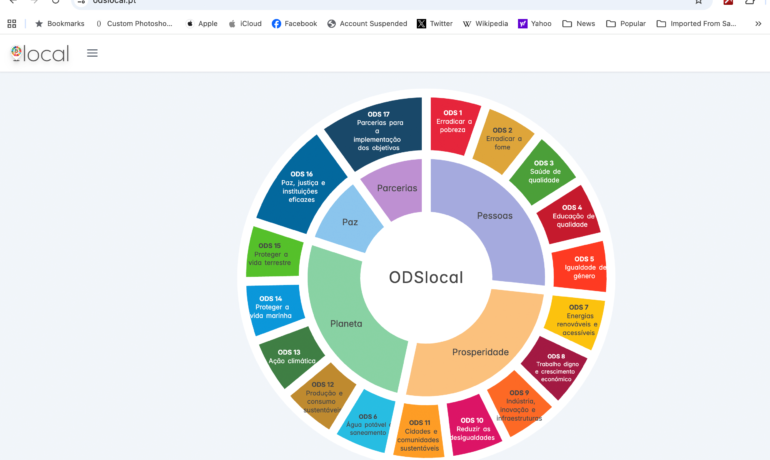770x460 pixels.
Task: Expand the Popular bookmarks folder
Action: point(625,23)
